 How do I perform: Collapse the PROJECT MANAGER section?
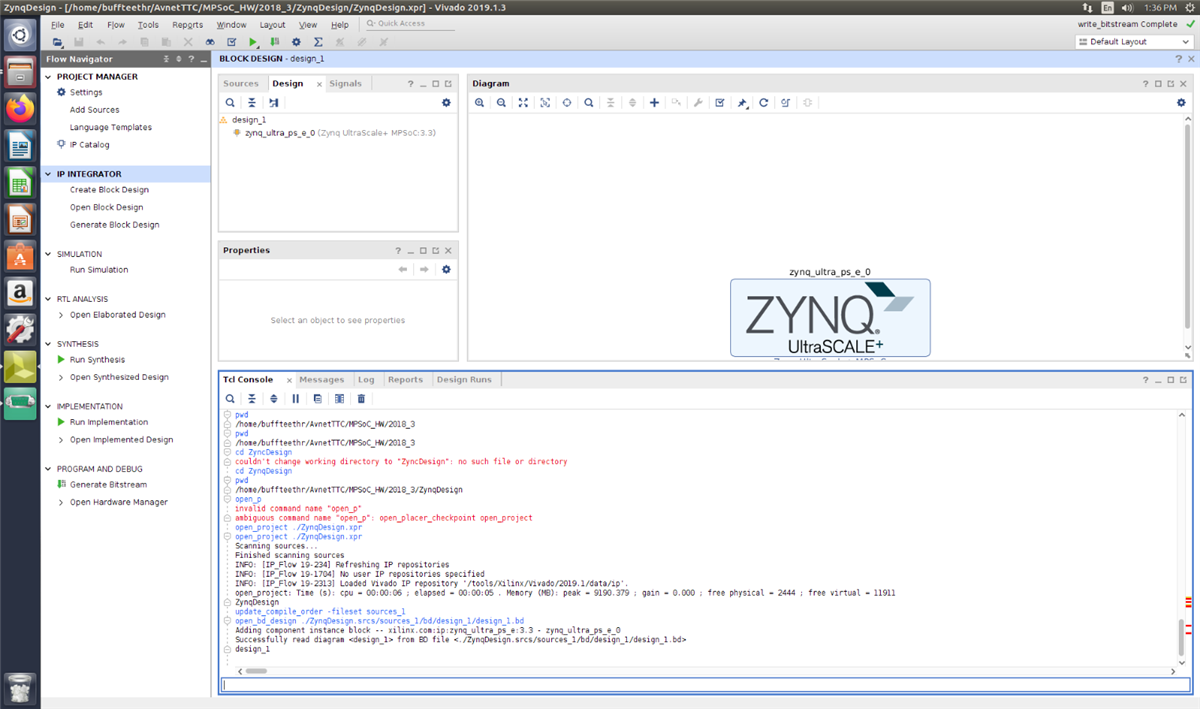(x=50, y=77)
